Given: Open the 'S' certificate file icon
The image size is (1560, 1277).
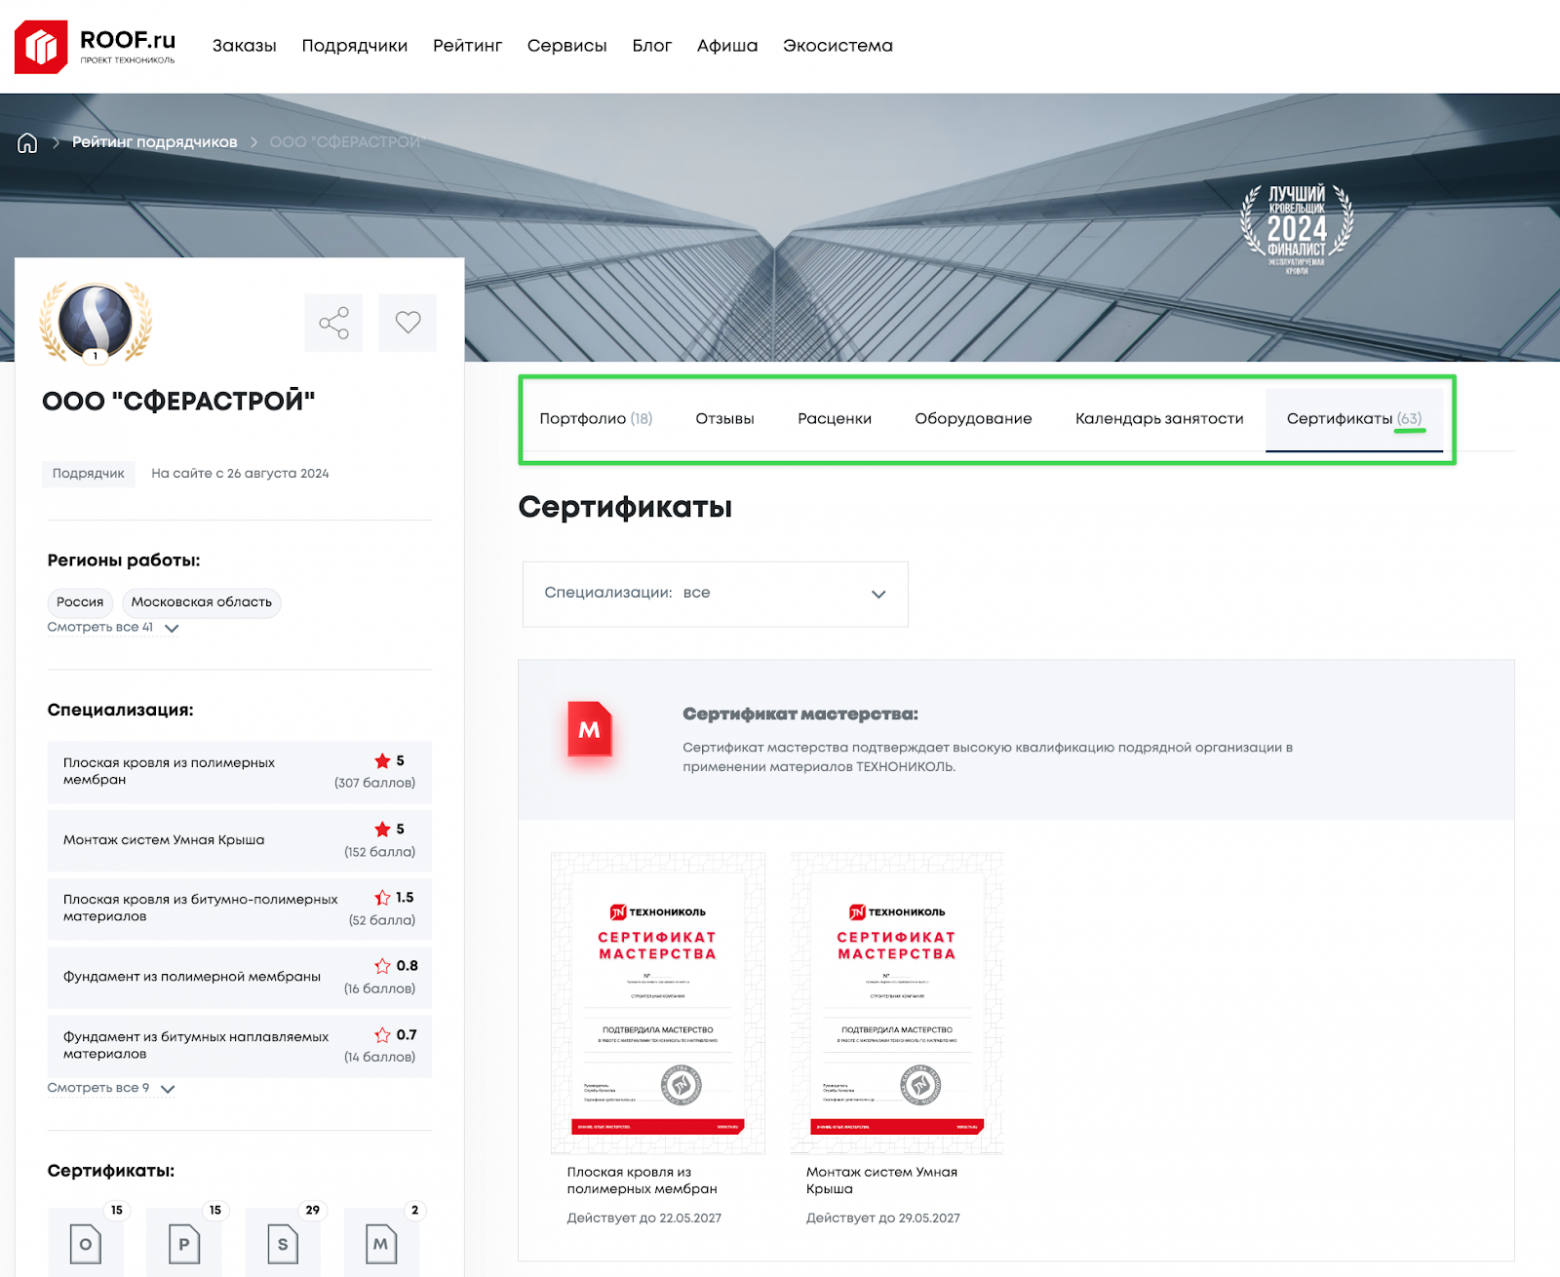Looking at the screenshot, I should pos(283,1243).
